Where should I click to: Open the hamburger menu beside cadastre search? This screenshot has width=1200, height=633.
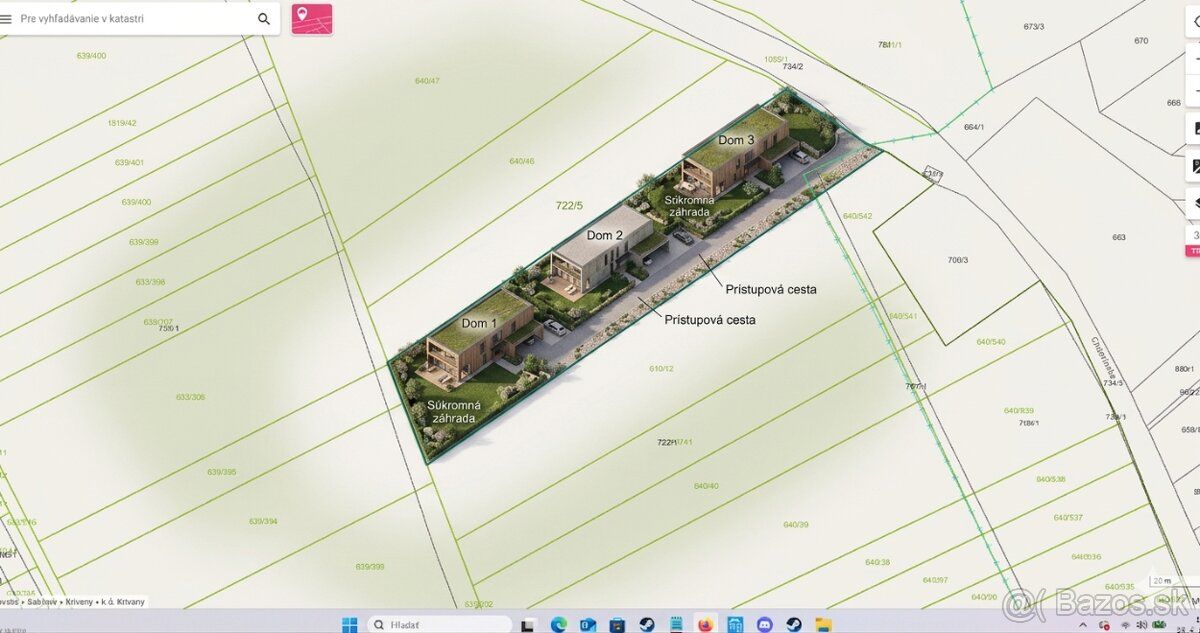7,18
